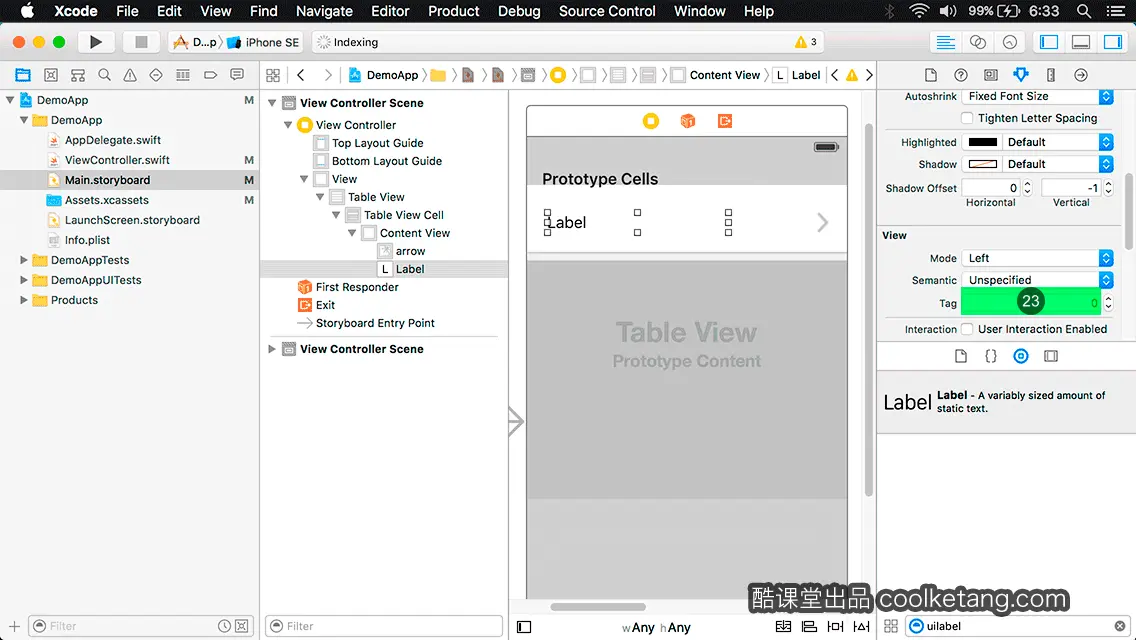This screenshot has height=640, width=1136.
Task: Run the app with the Play button
Action: [96, 42]
